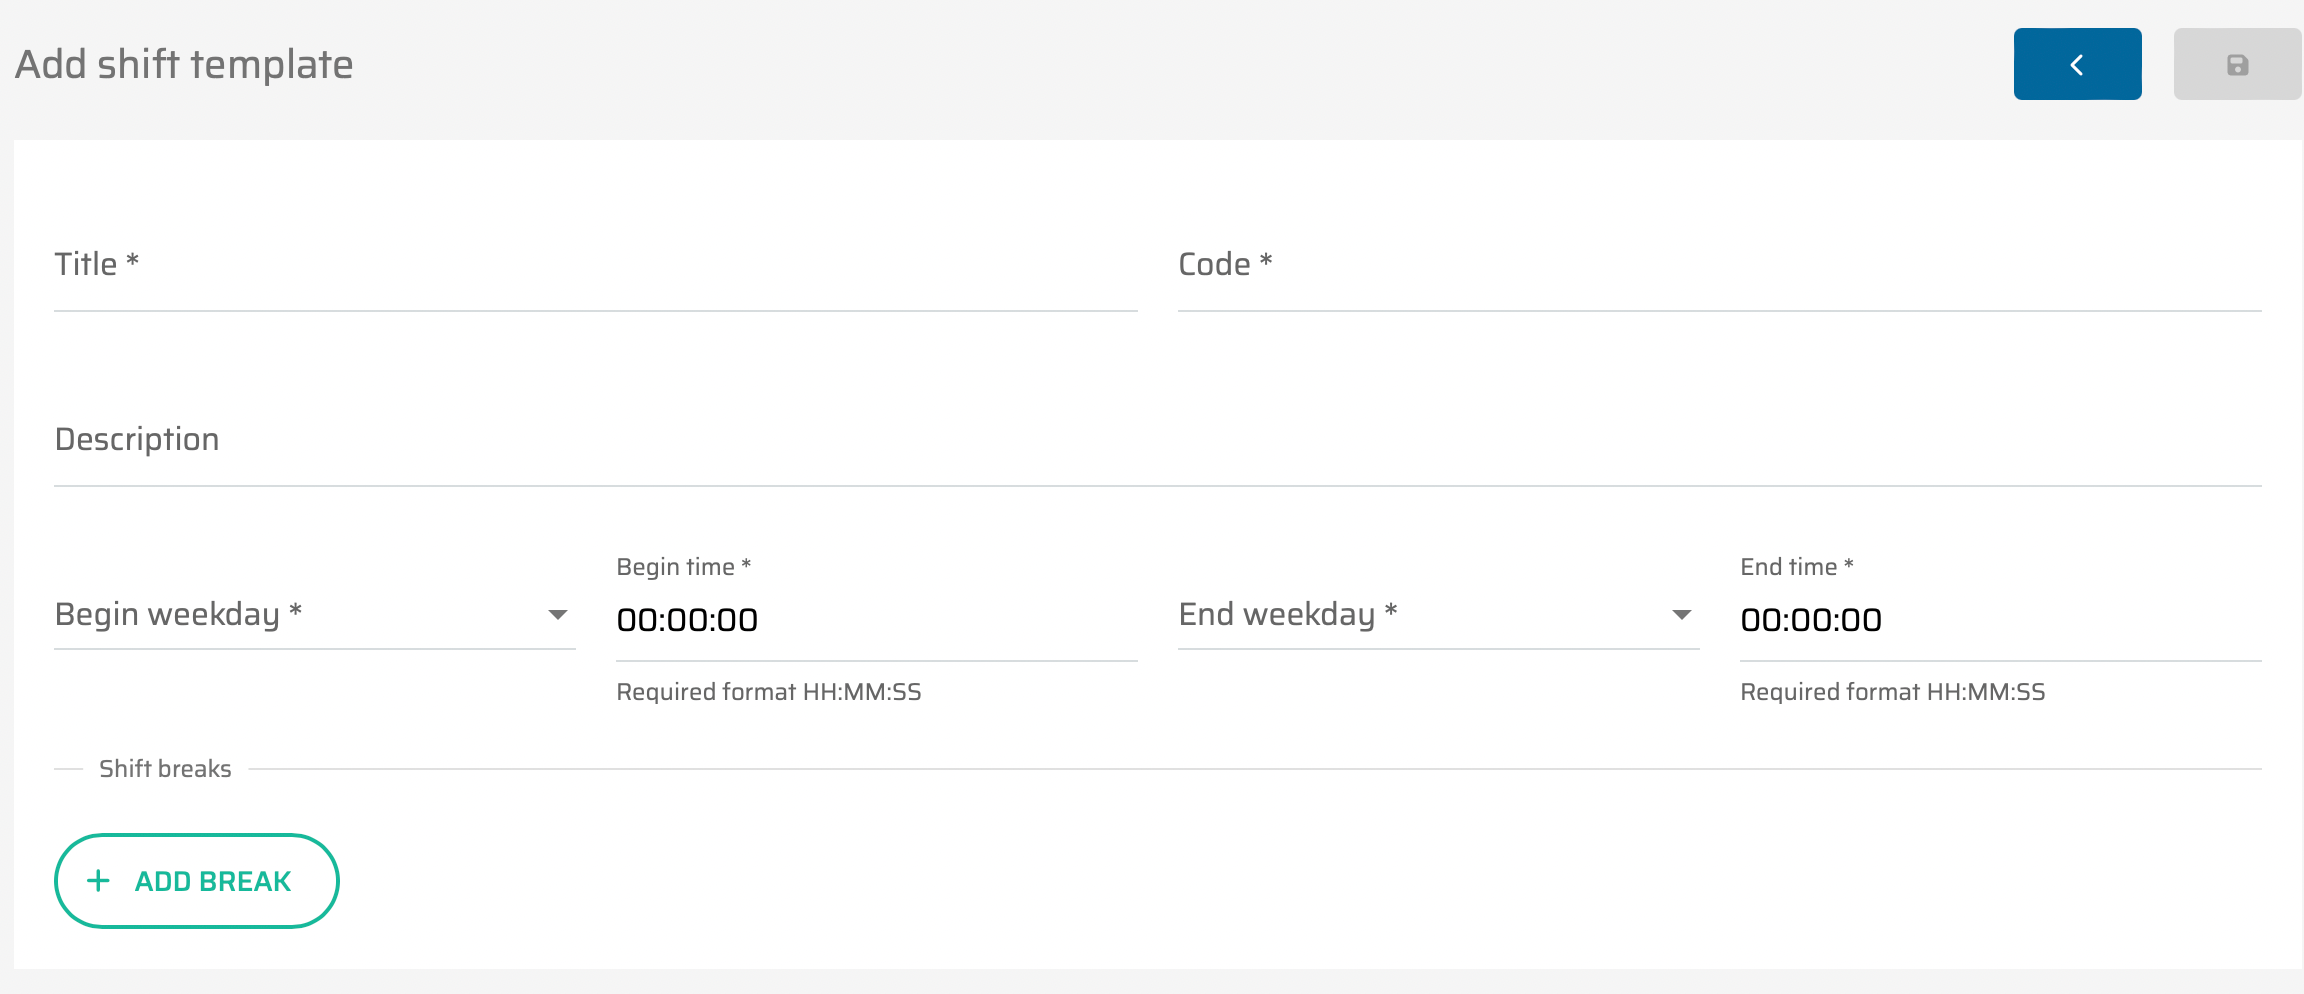Click the Shift breaks section label
The width and height of the screenshot is (2304, 994).
click(x=165, y=769)
